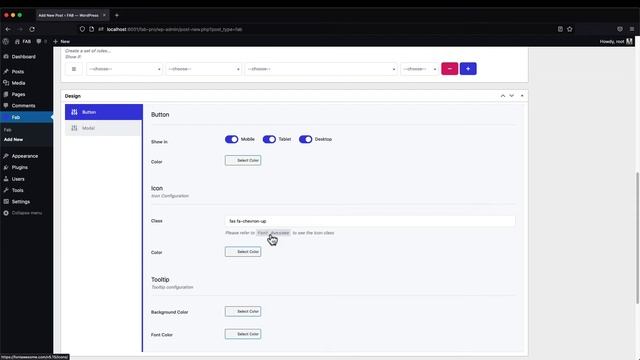Open Select Color for Tooltip font color

243,334
